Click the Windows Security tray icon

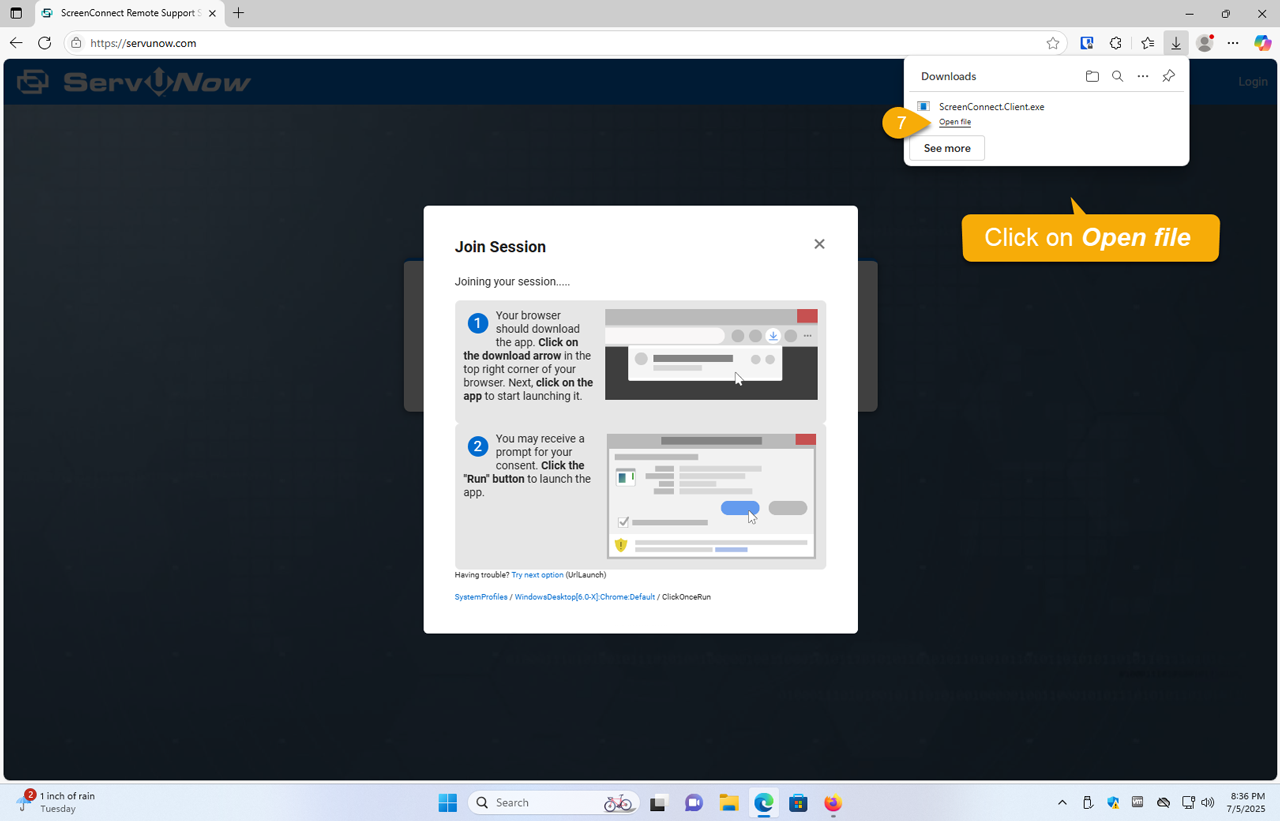click(1113, 803)
